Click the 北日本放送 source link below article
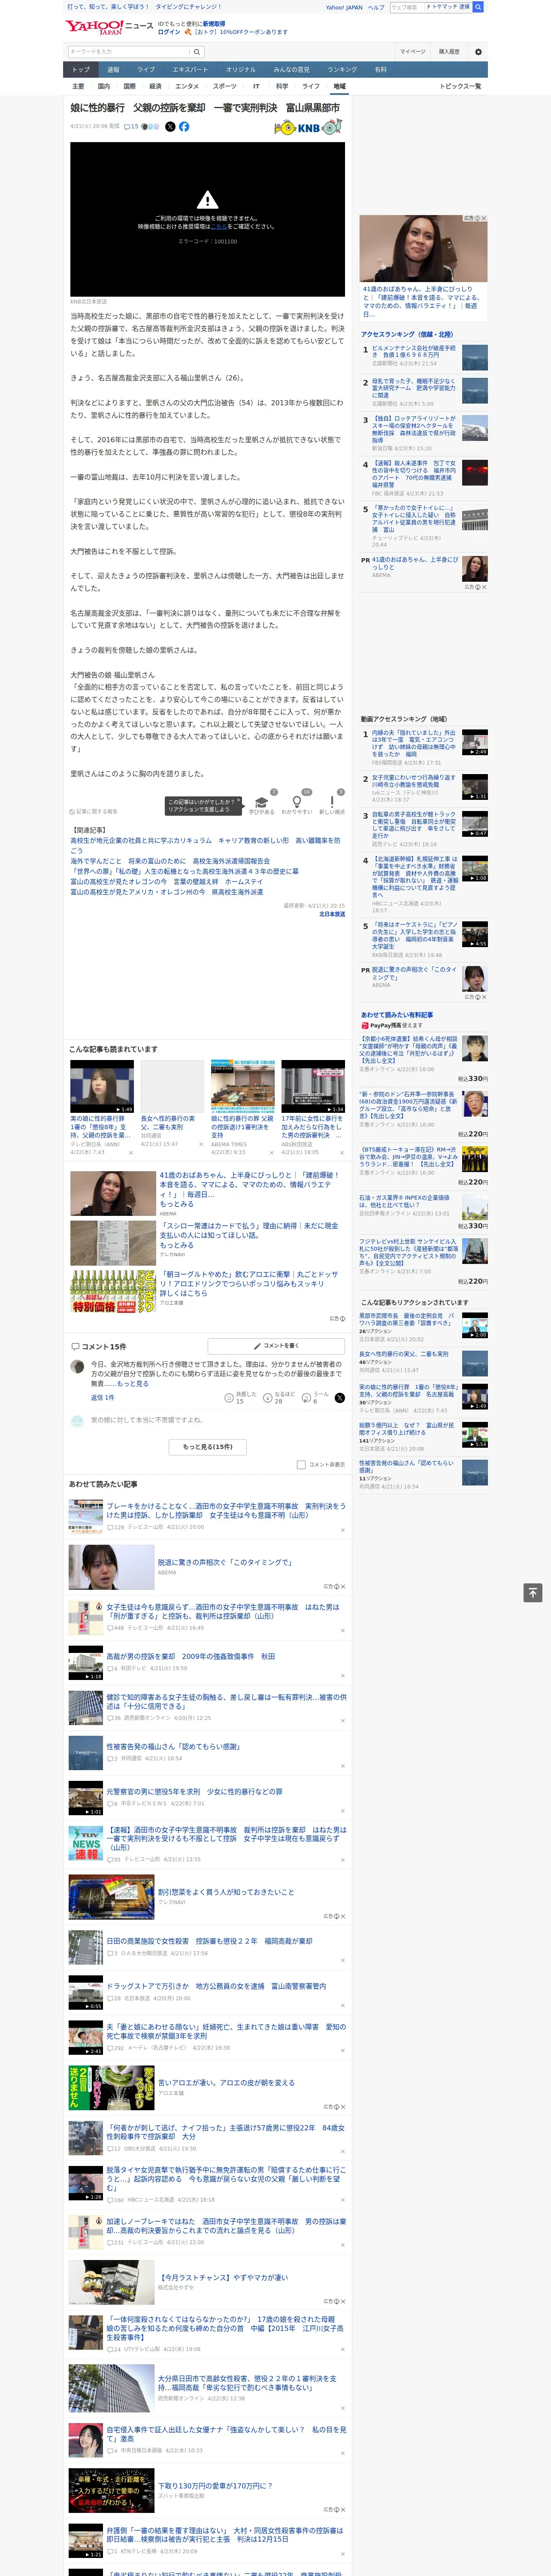551x2576 pixels. [332, 914]
